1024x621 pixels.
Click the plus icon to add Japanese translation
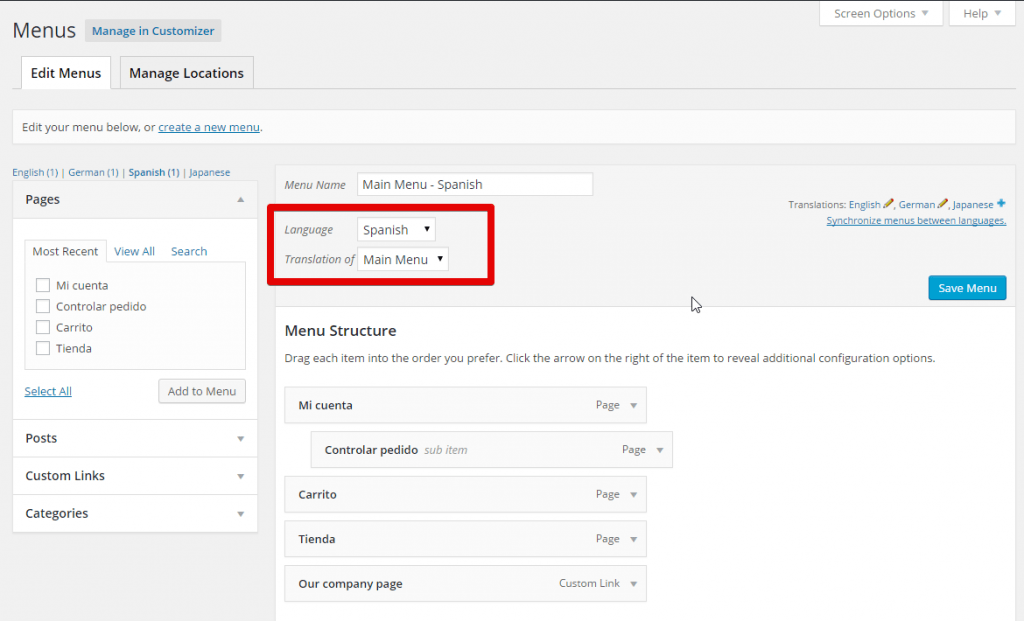(x=1001, y=203)
